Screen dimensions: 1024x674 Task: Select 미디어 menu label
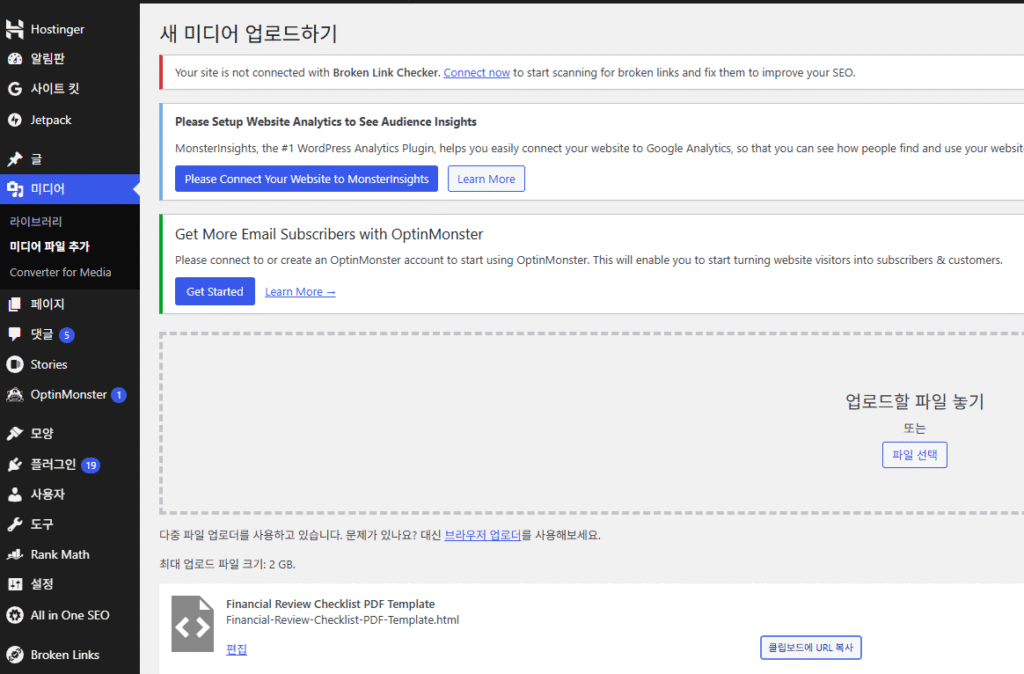pos(48,189)
